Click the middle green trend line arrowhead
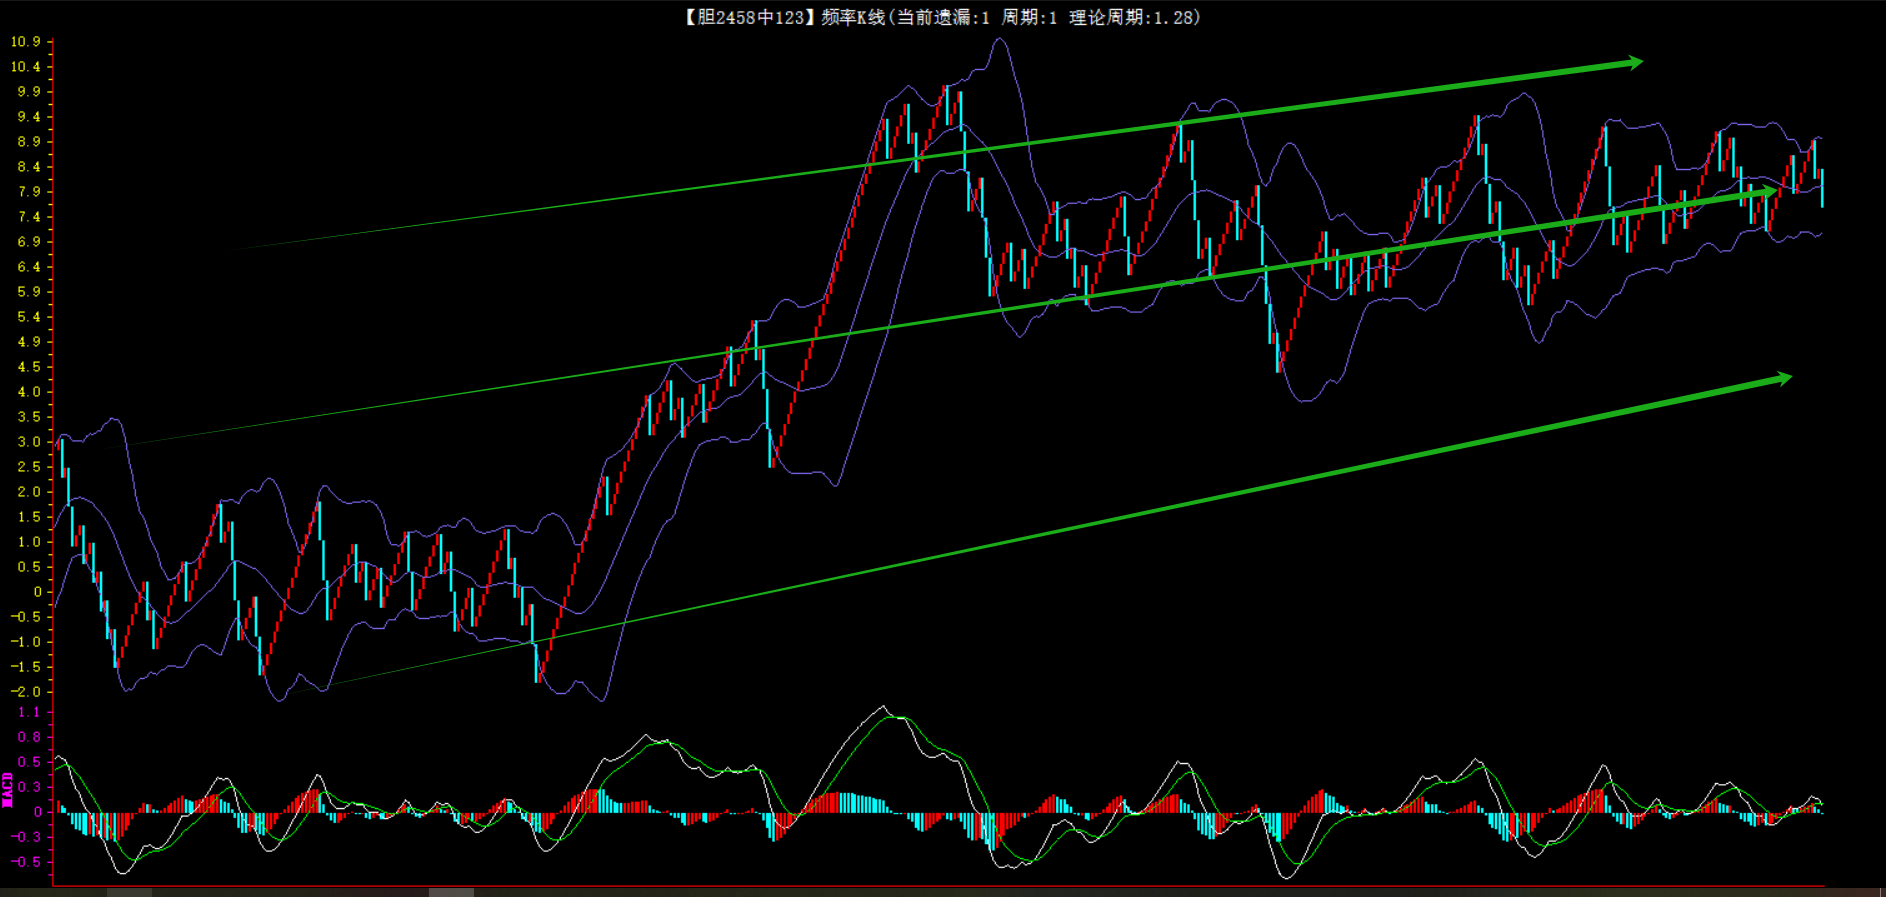The height and width of the screenshot is (897, 1886). click(1768, 192)
